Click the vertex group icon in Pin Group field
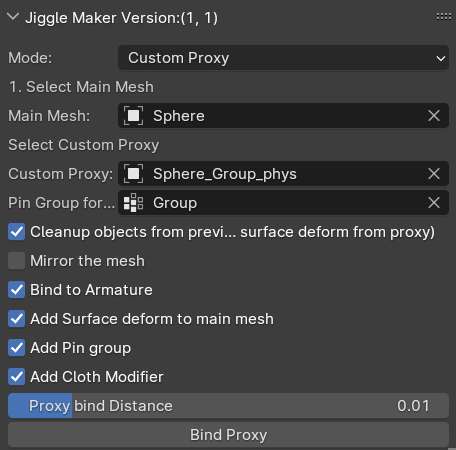The height and width of the screenshot is (450, 456). pyautogui.click(x=133, y=203)
